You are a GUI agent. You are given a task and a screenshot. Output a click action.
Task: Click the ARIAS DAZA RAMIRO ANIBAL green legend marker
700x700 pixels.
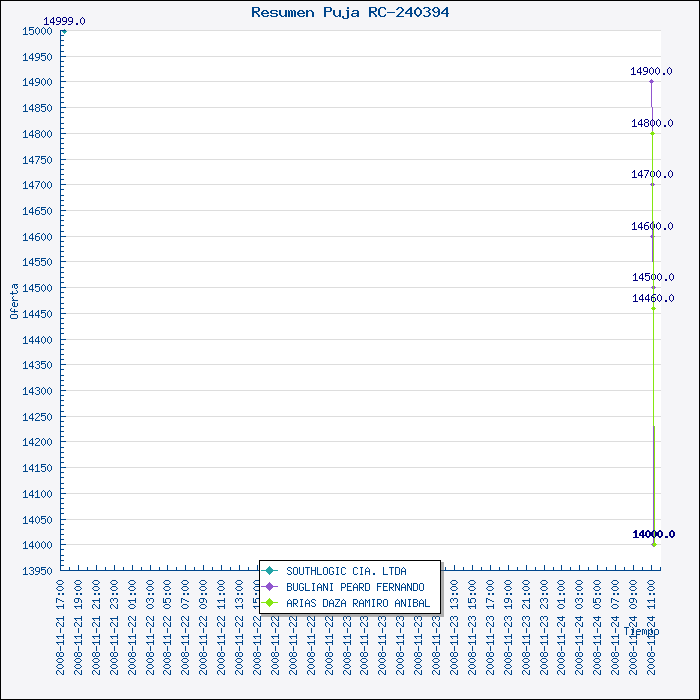270,603
